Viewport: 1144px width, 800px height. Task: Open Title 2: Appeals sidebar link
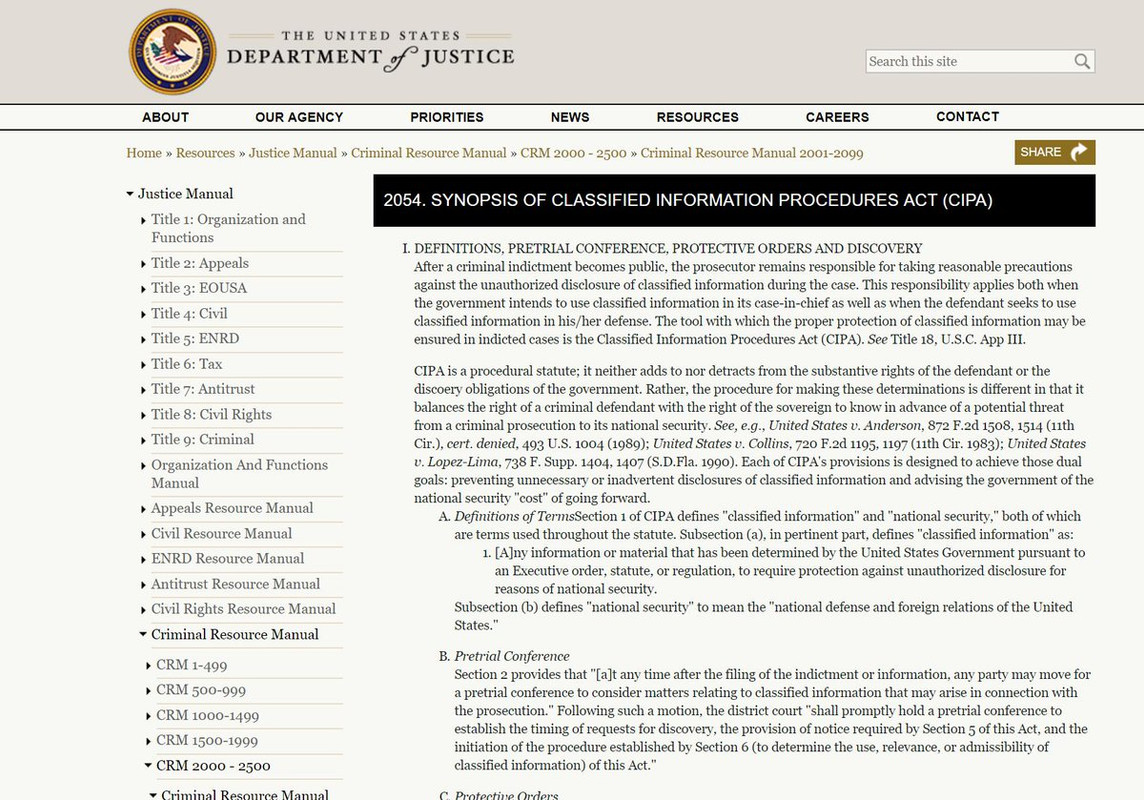[x=200, y=263]
